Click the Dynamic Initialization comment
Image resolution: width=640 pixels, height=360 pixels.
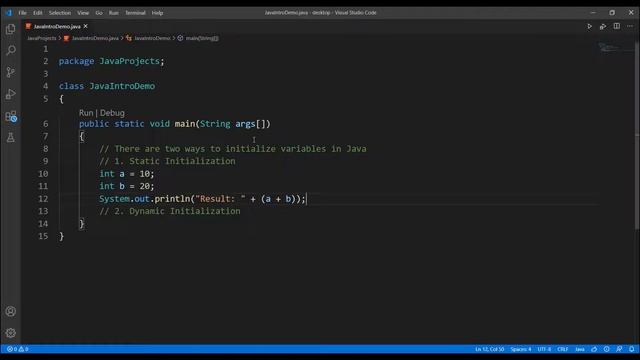(x=170, y=211)
